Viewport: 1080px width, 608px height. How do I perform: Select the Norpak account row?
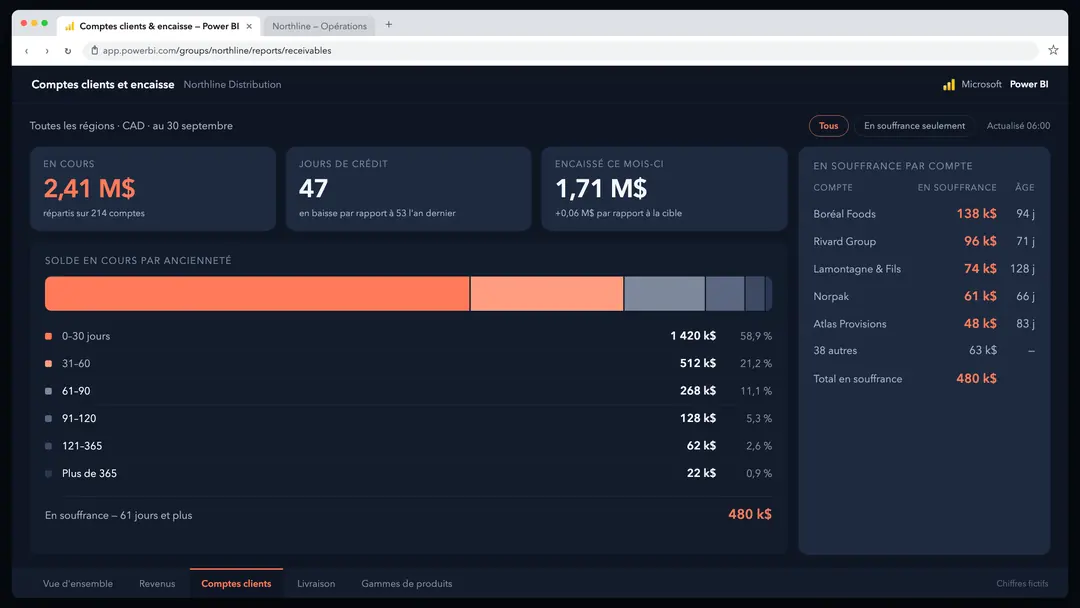click(924, 297)
